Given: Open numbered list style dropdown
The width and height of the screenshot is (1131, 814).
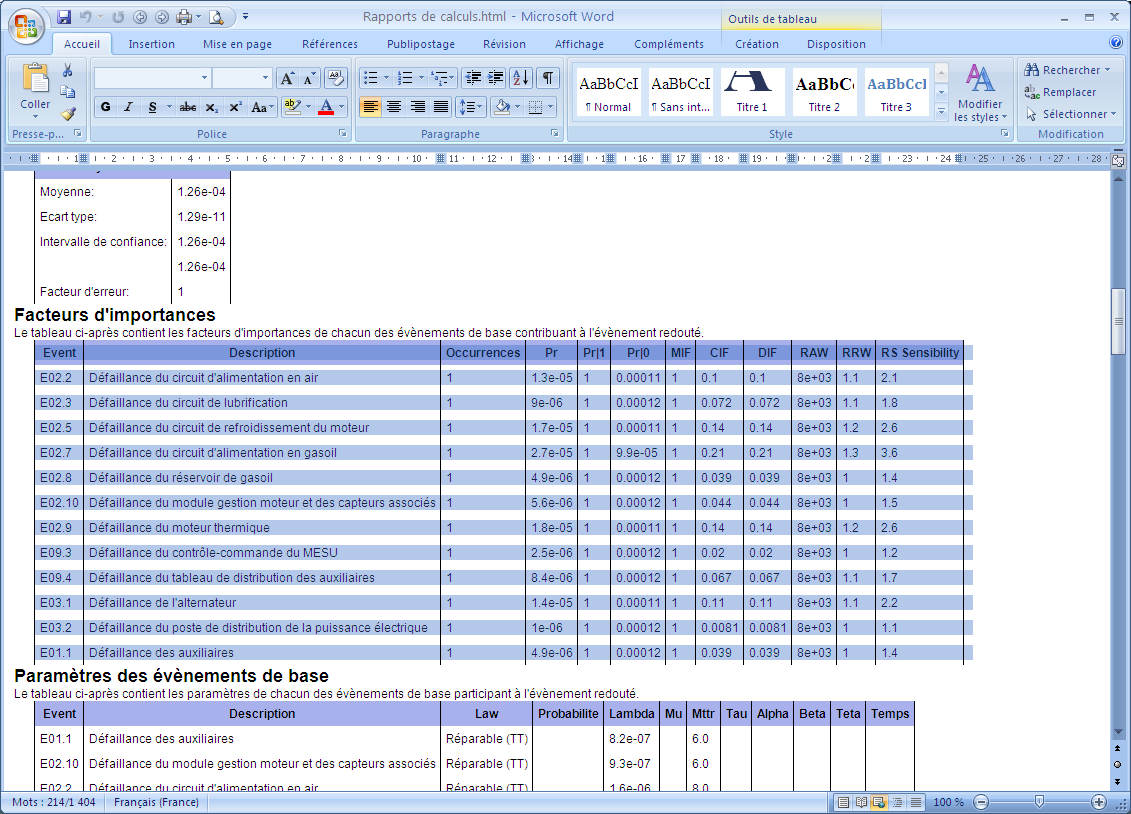Looking at the screenshot, I should click(421, 78).
